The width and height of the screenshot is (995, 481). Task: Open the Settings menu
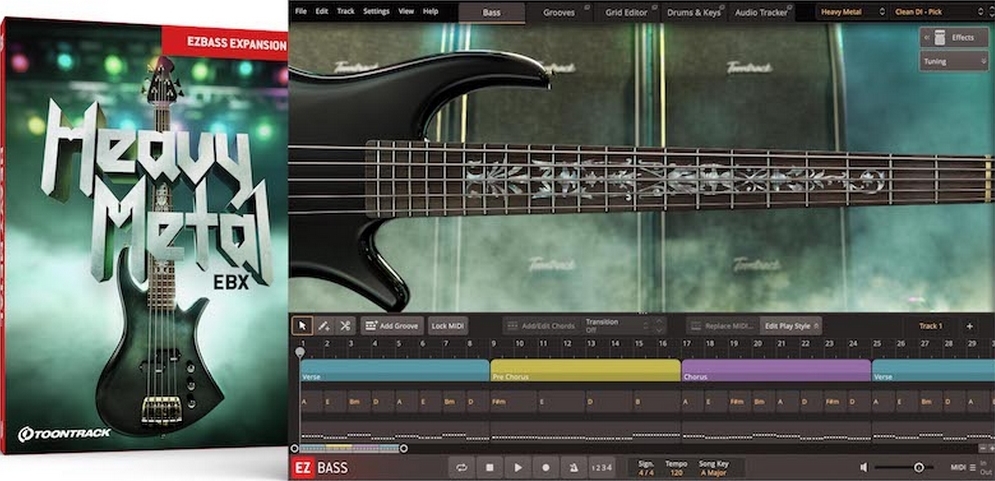tap(376, 11)
